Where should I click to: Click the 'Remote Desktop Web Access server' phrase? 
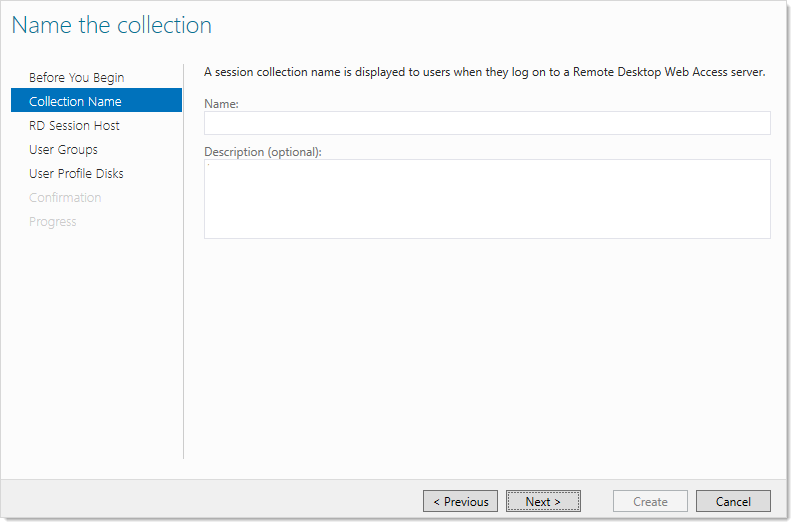667,72
